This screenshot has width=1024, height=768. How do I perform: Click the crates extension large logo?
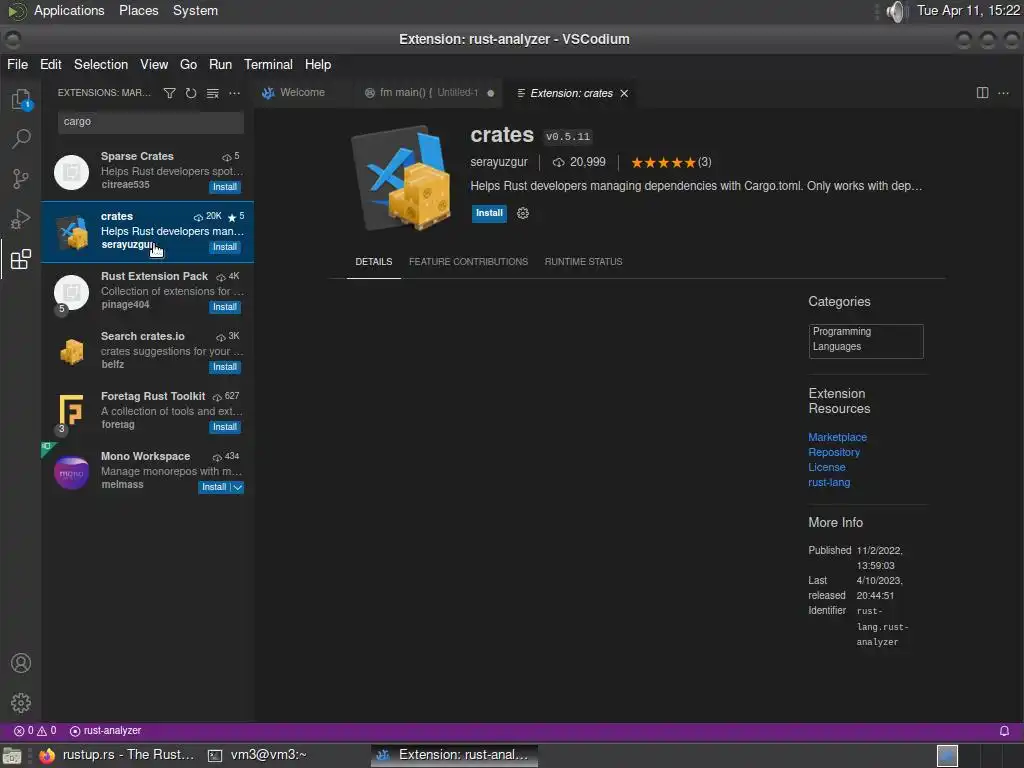402,178
